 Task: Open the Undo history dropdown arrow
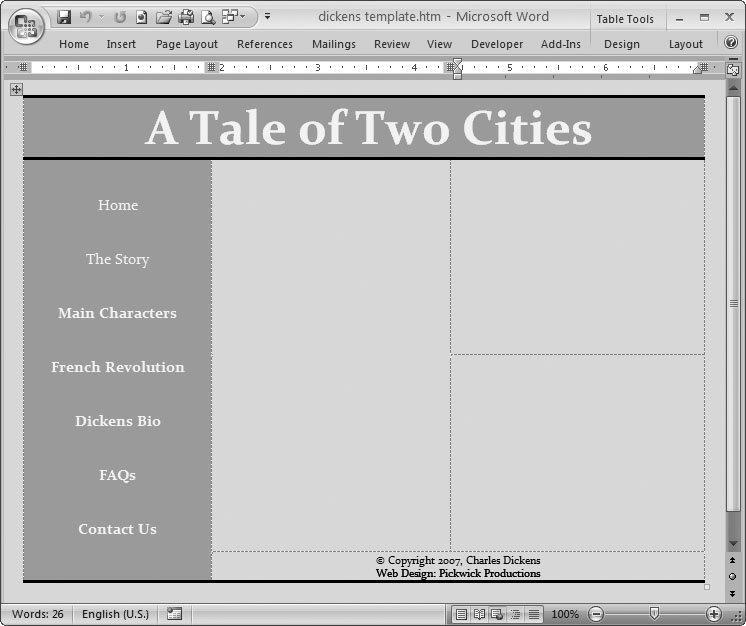[x=101, y=17]
